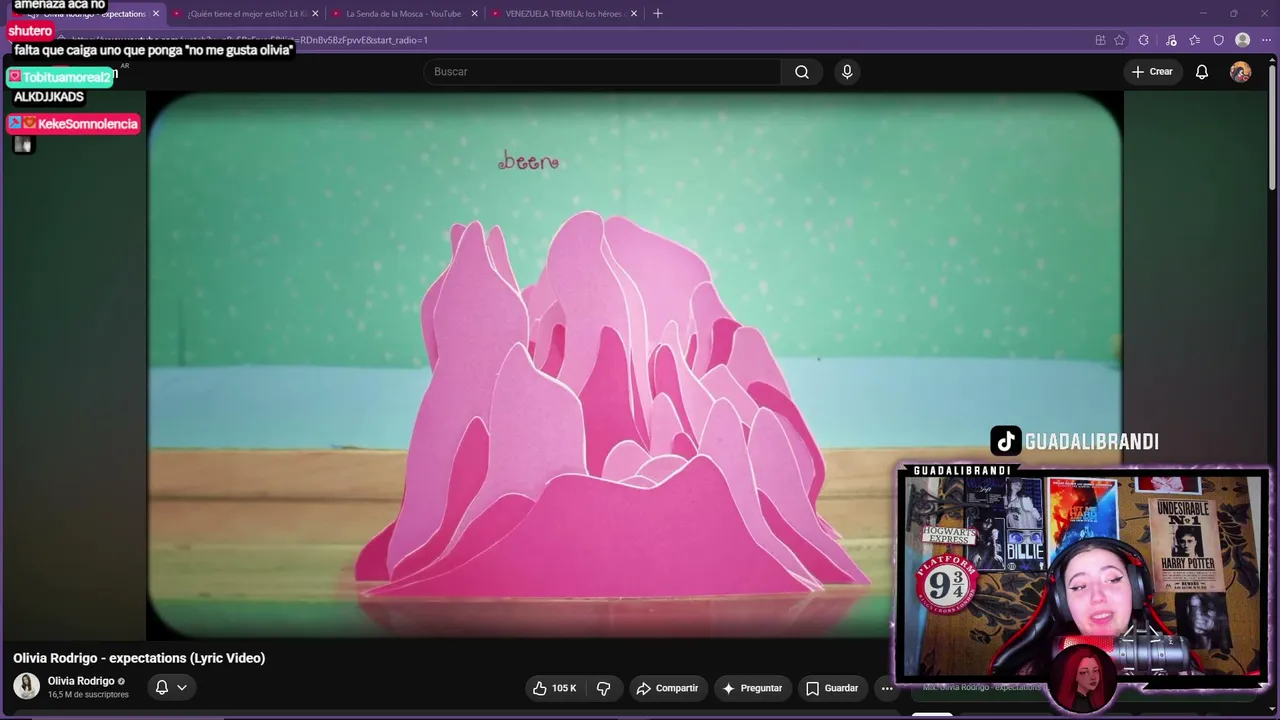The width and height of the screenshot is (1280, 720).
Task: Open more actions menu beside Guardar
Action: [x=886, y=688]
